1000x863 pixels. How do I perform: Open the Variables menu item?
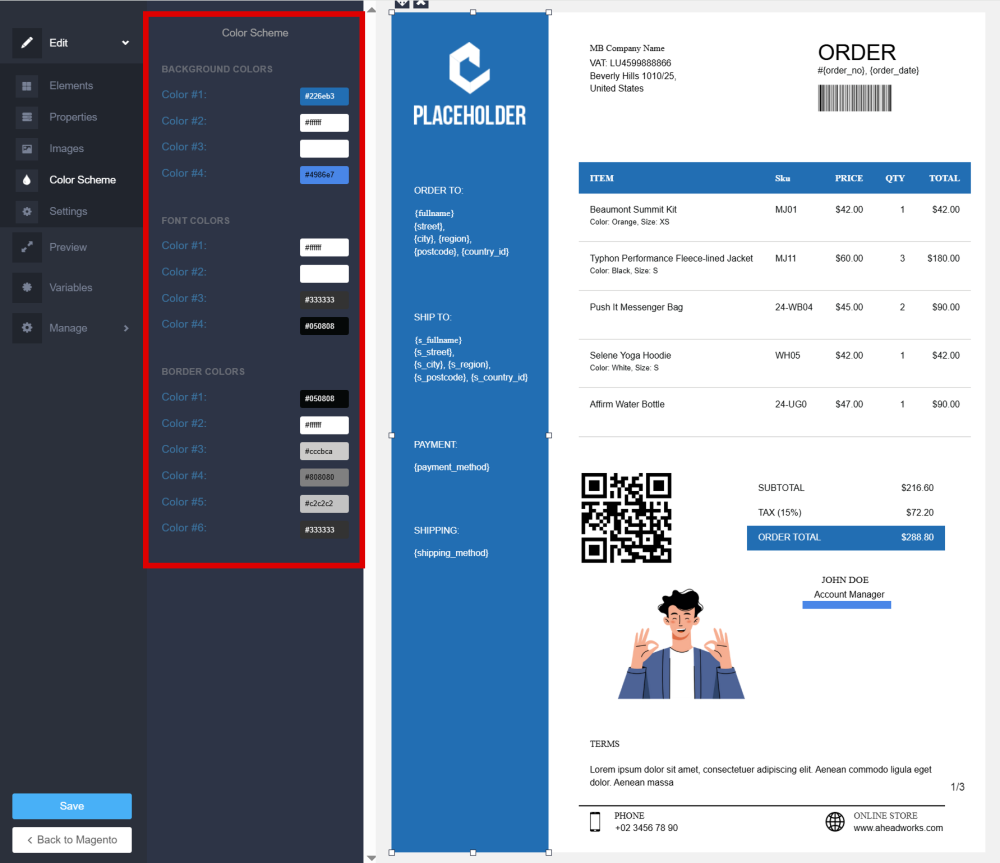[71, 287]
